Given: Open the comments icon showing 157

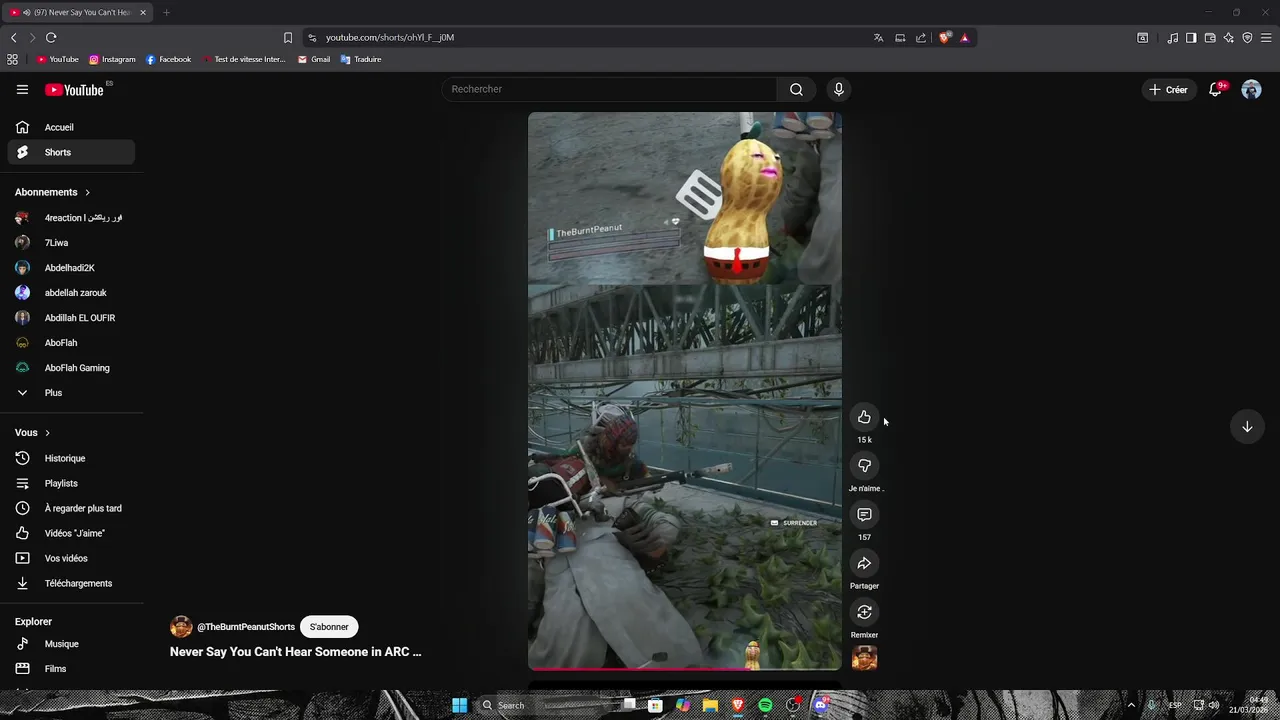Looking at the screenshot, I should [x=864, y=515].
